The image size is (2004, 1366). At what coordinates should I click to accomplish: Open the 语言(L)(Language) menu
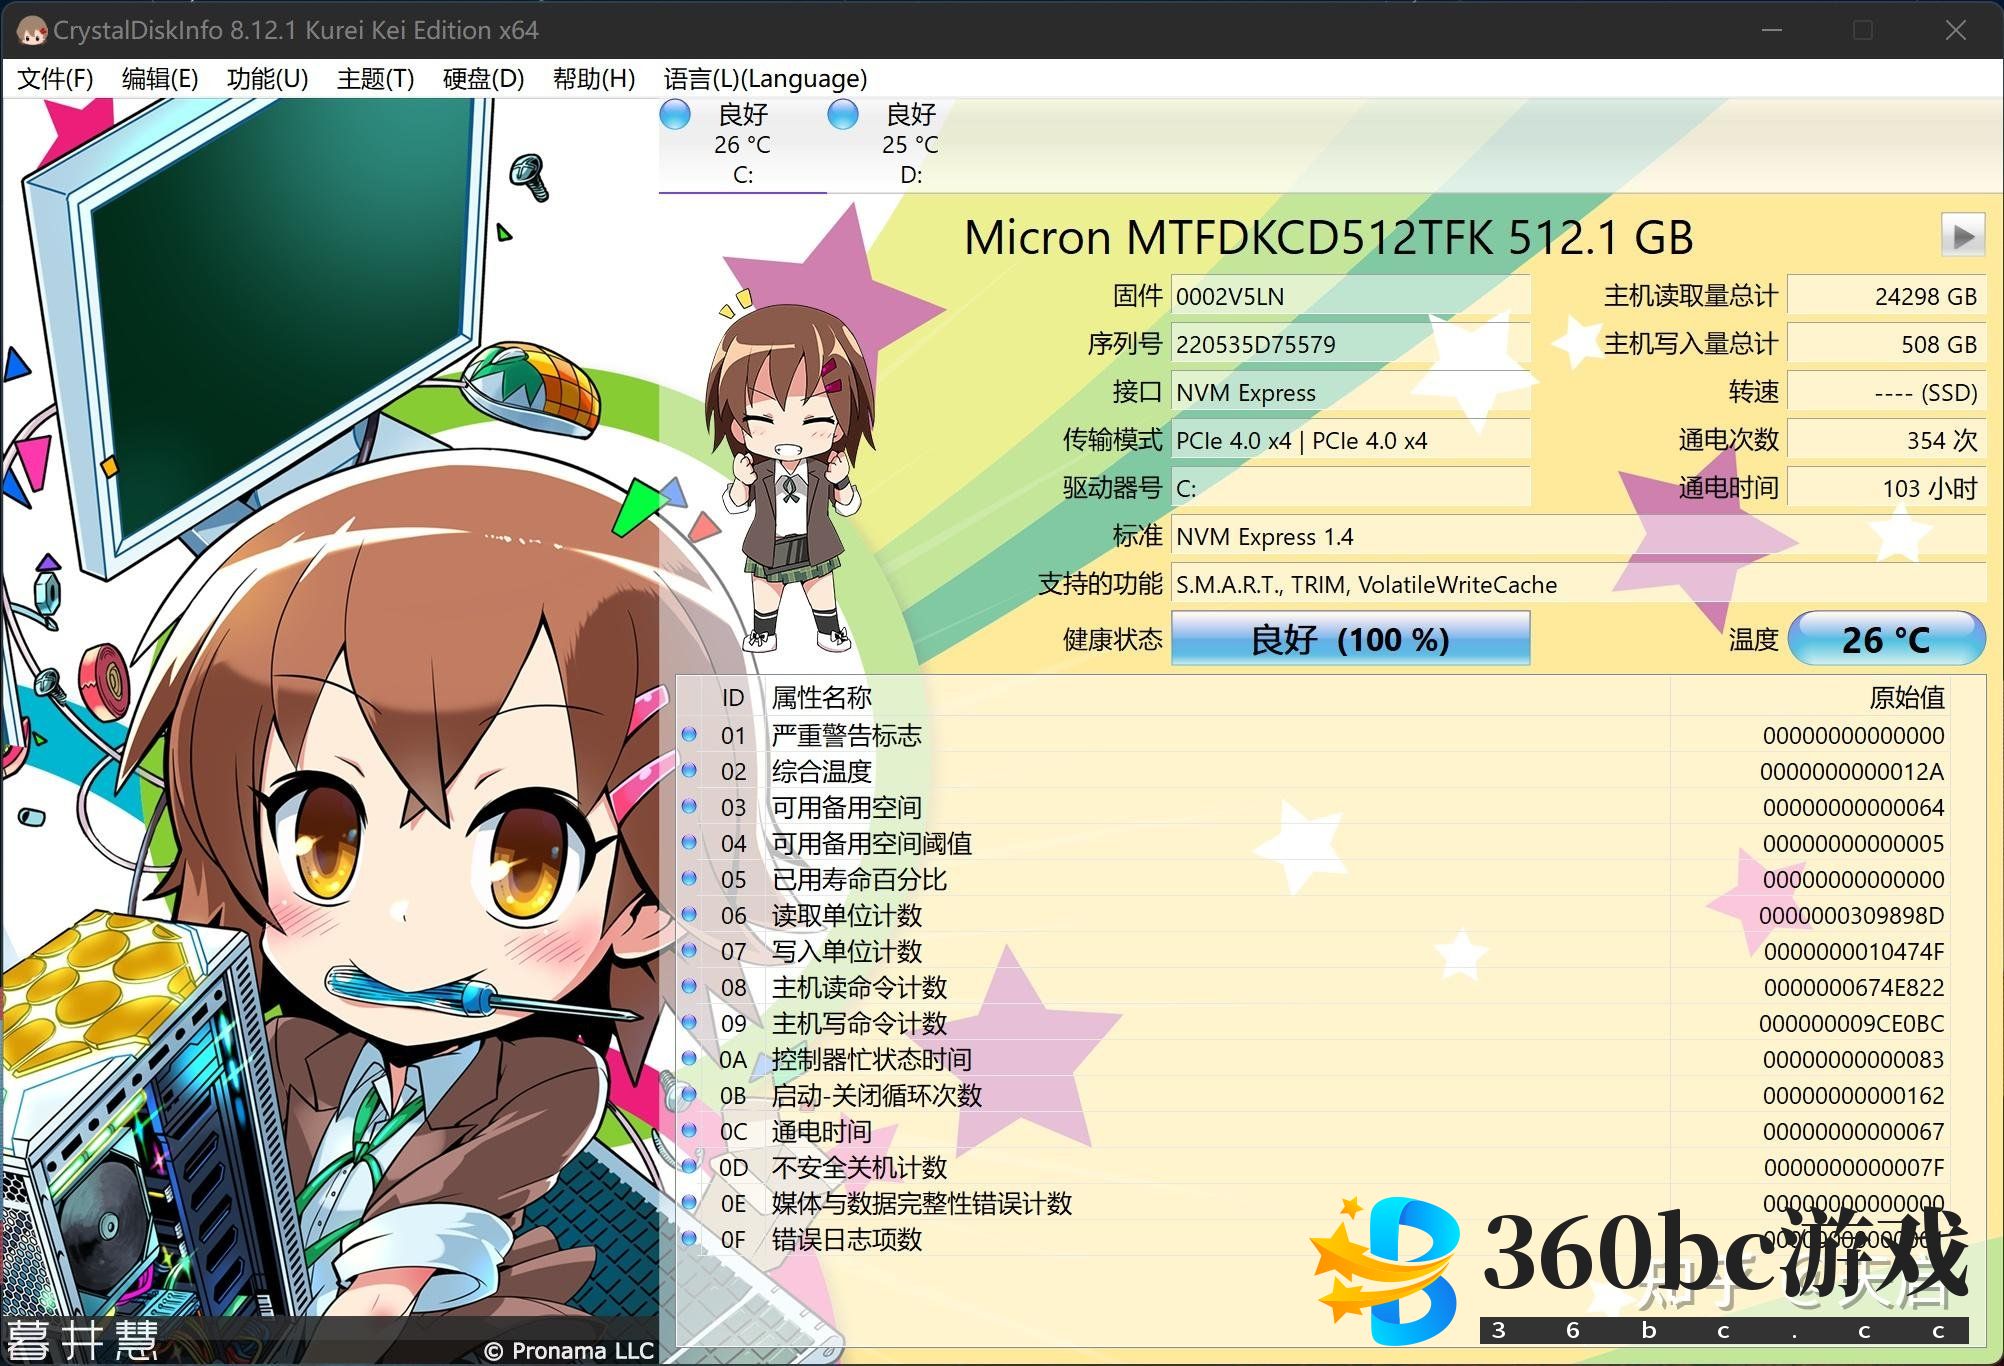point(765,79)
